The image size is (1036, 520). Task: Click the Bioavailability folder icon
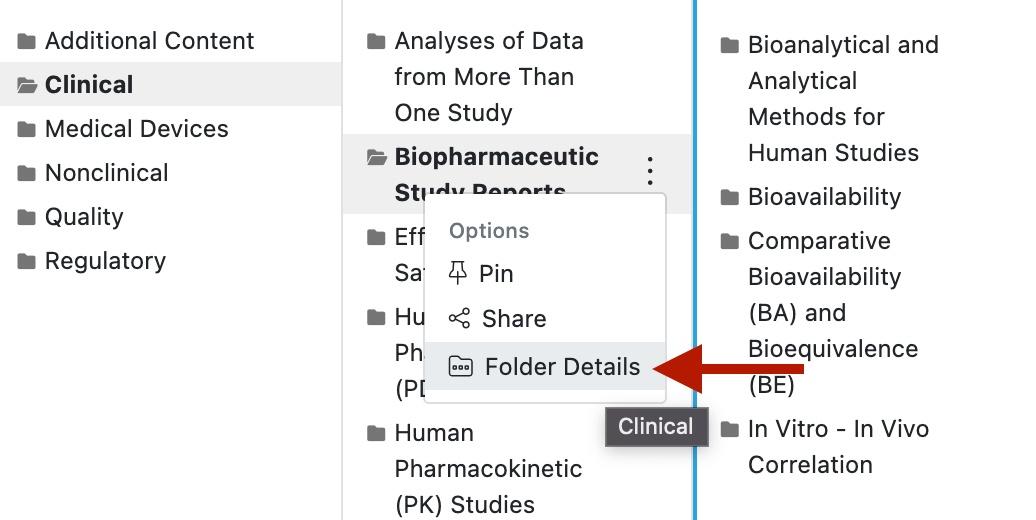[x=730, y=197]
